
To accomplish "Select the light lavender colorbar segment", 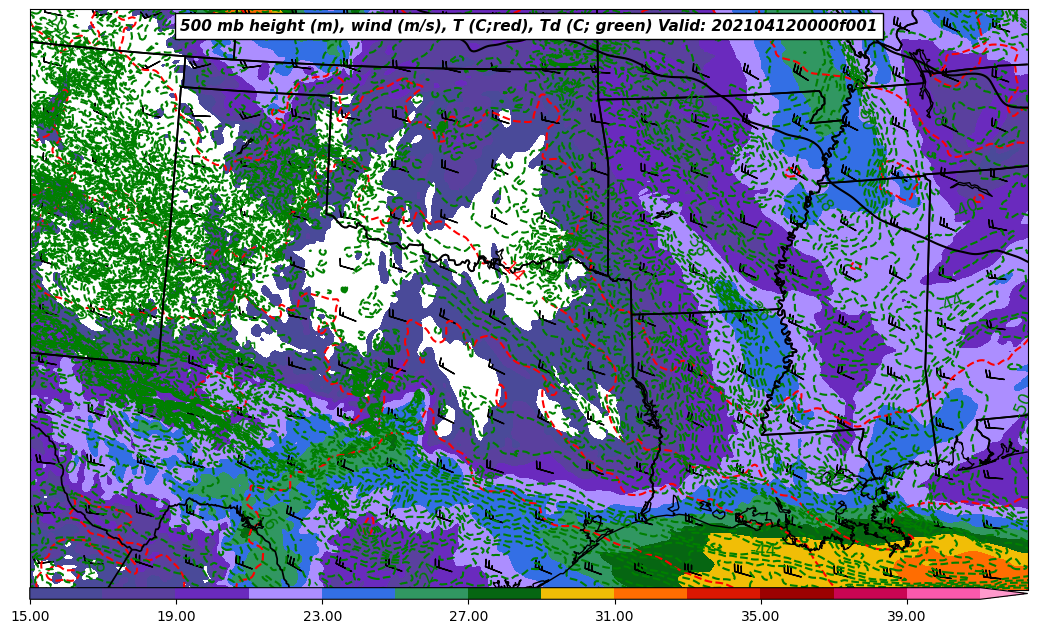I will click(x=285, y=594).
